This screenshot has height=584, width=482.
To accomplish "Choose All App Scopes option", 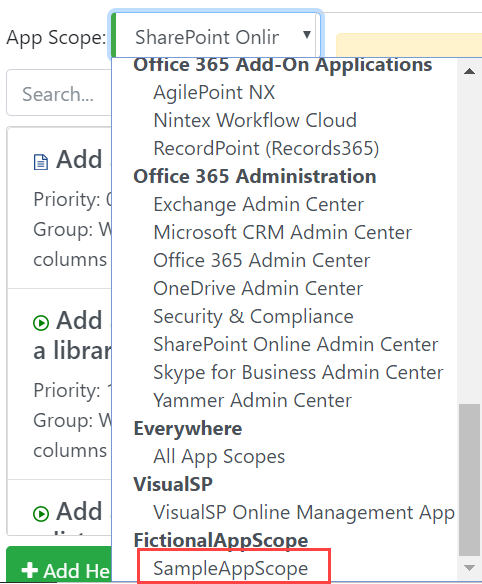I will (x=219, y=456).
